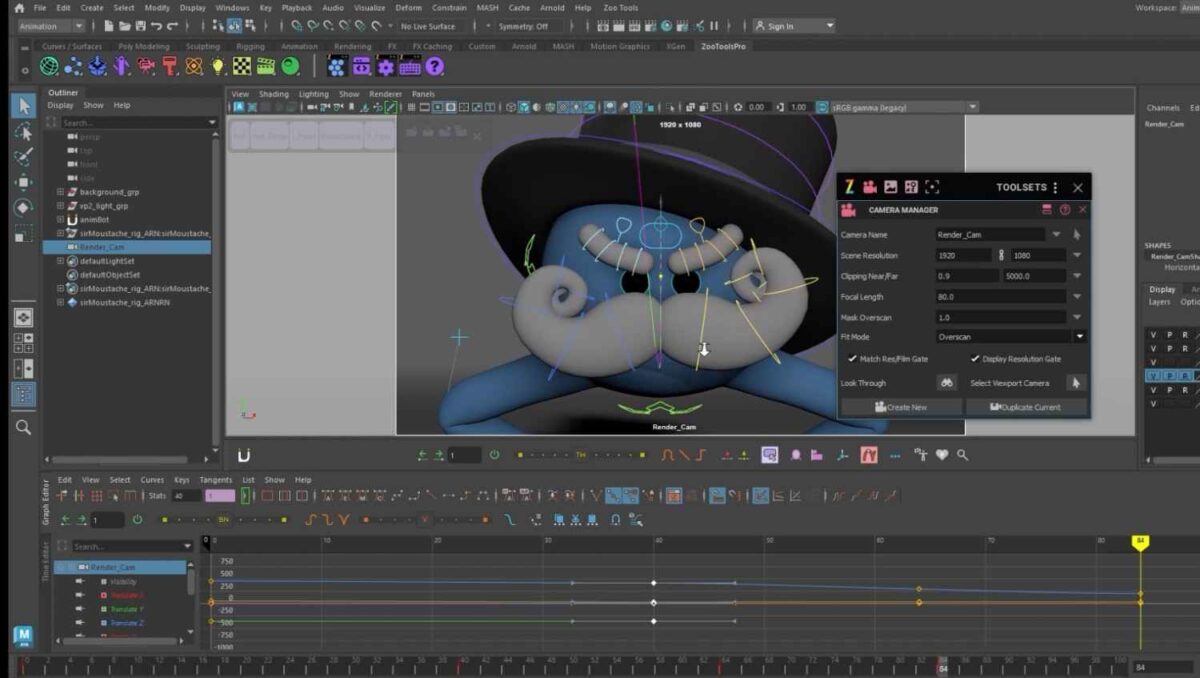Click the Duplicate Current button

pos(1026,406)
